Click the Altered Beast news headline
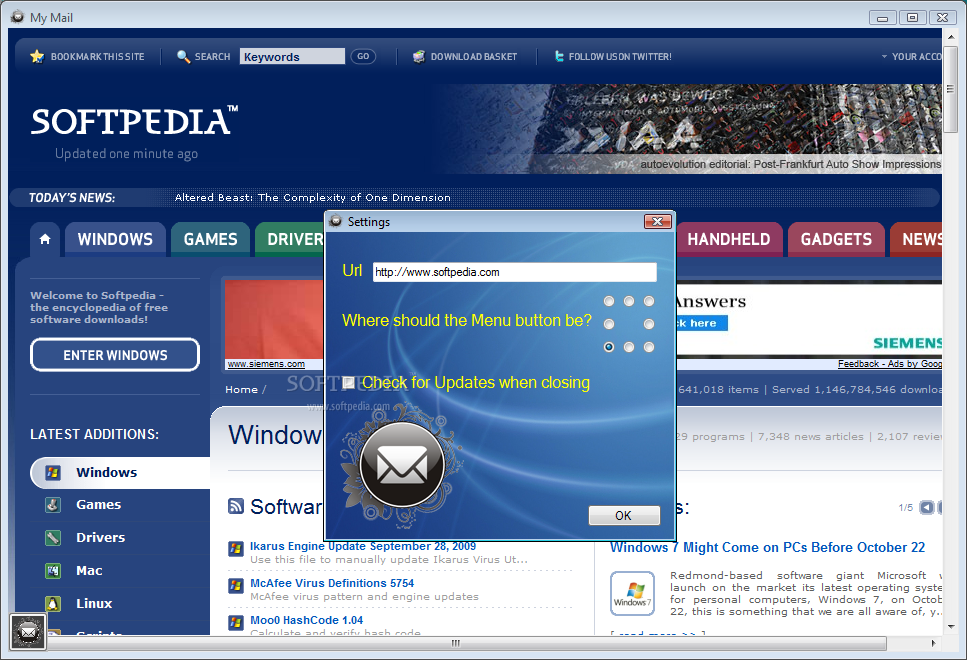The height and width of the screenshot is (660, 967). pyautogui.click(x=313, y=197)
